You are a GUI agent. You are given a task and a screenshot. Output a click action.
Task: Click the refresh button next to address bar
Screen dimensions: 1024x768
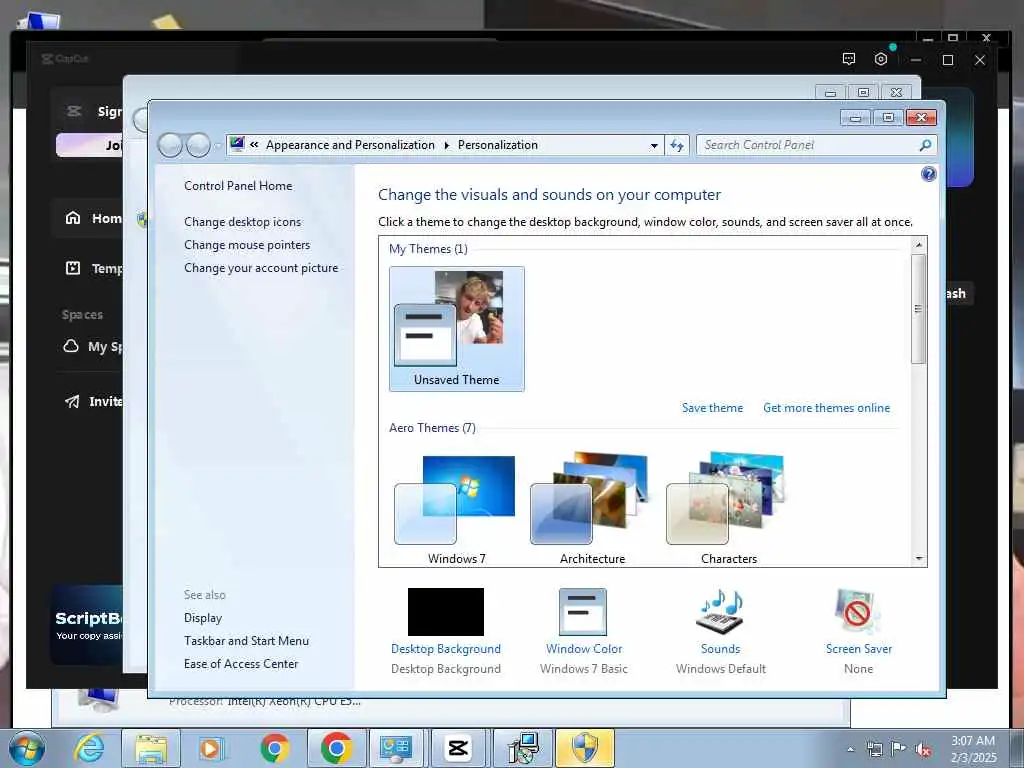(x=677, y=145)
